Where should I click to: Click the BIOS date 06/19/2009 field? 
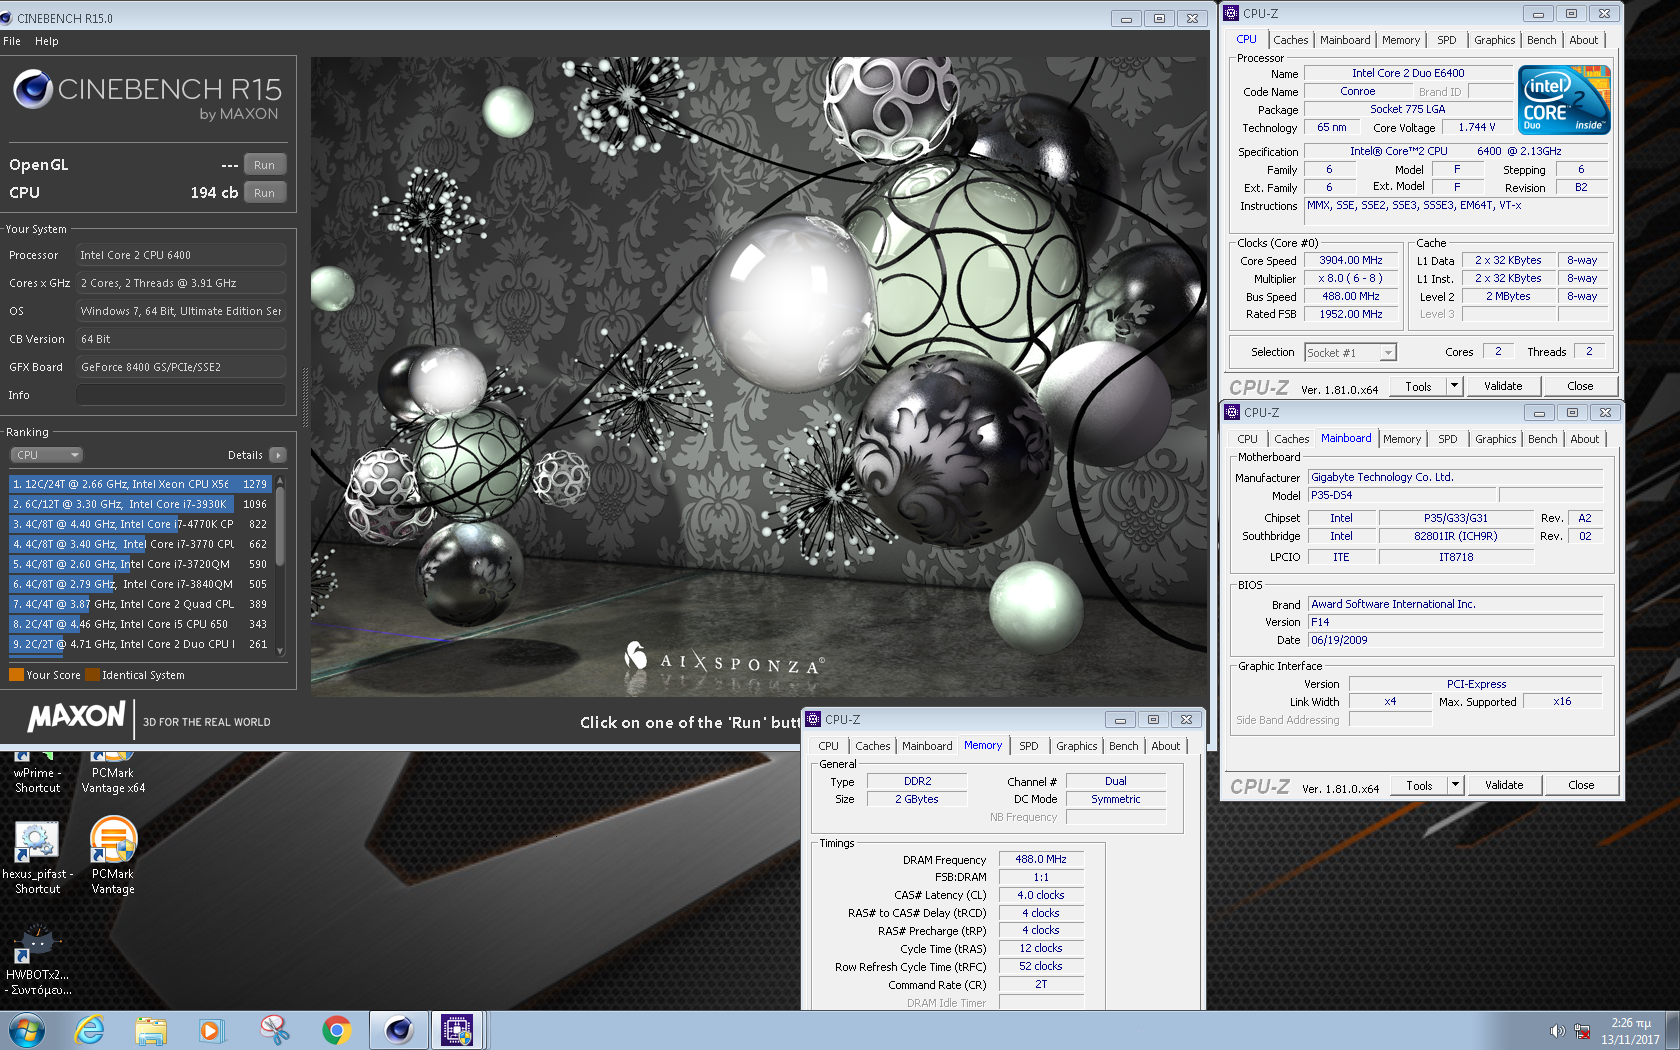pyautogui.click(x=1455, y=640)
